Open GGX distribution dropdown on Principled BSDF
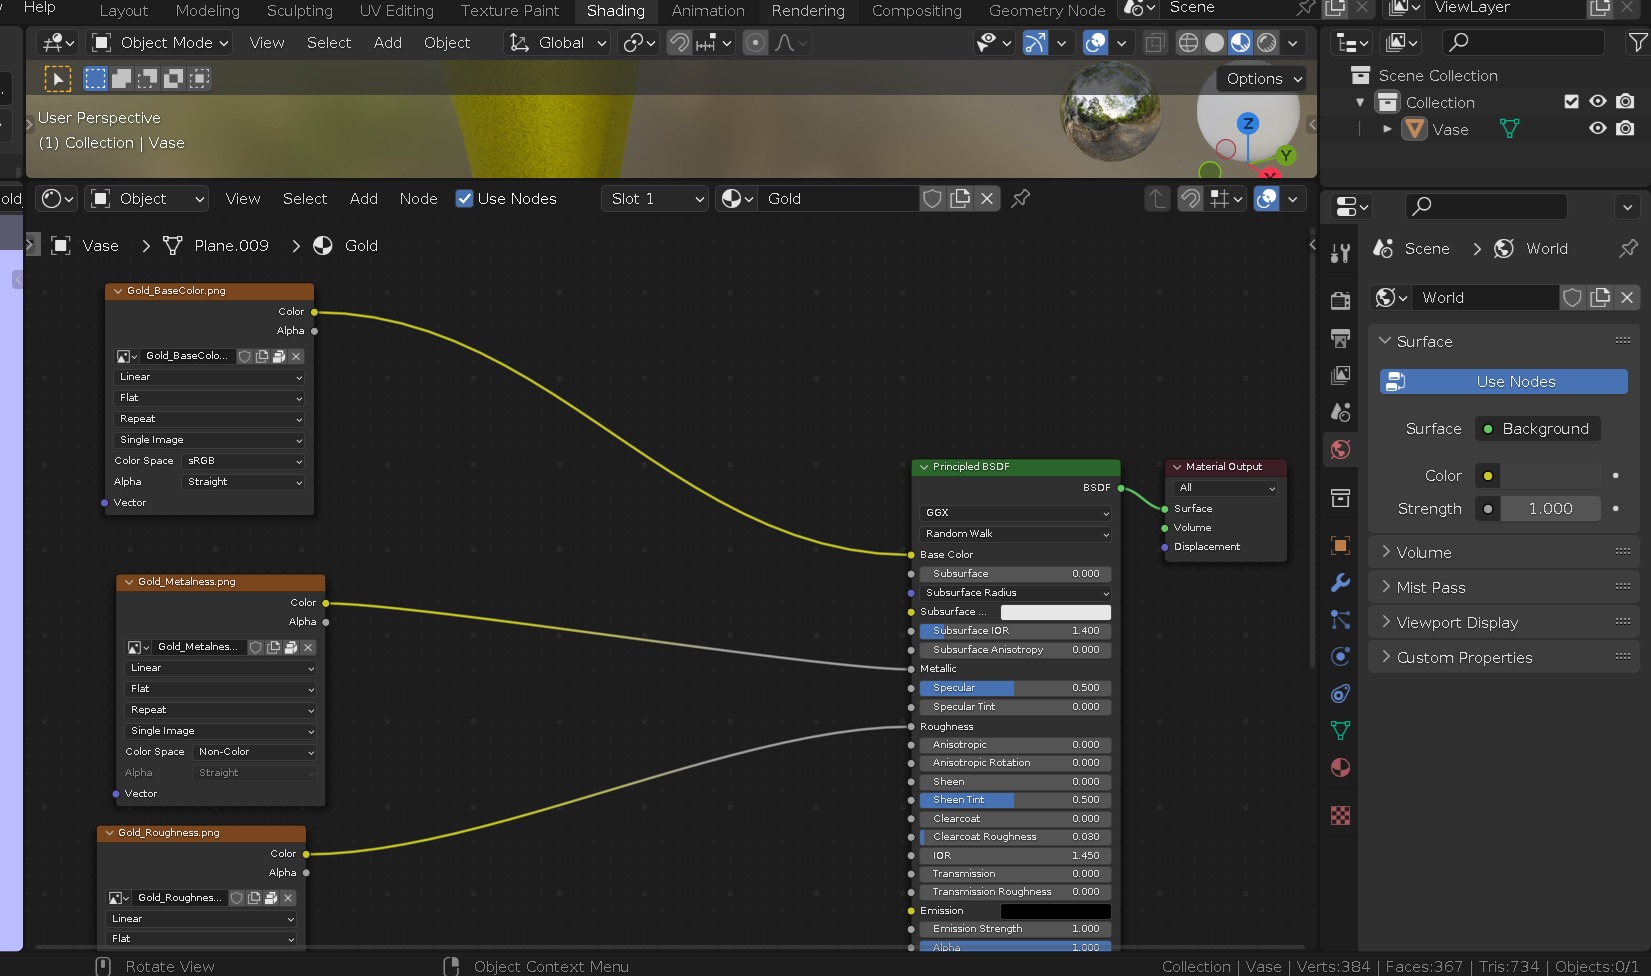 (1016, 513)
